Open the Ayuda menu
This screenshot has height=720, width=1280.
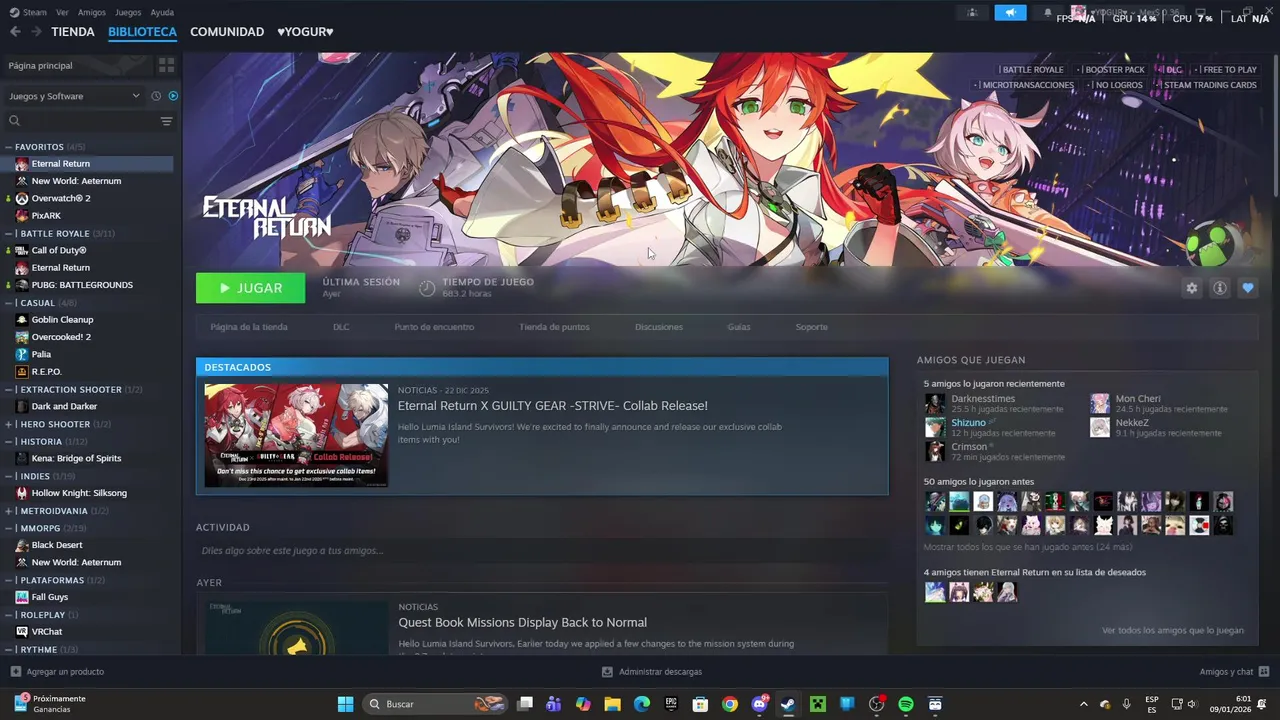162,13
